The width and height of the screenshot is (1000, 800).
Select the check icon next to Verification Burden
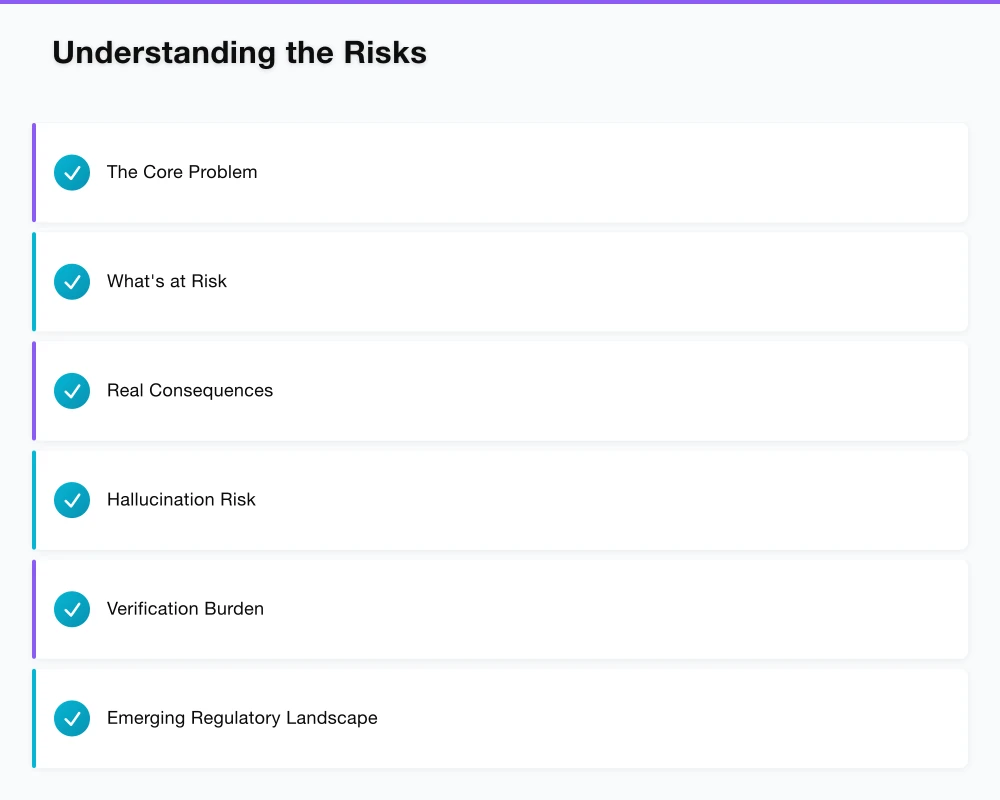point(72,609)
